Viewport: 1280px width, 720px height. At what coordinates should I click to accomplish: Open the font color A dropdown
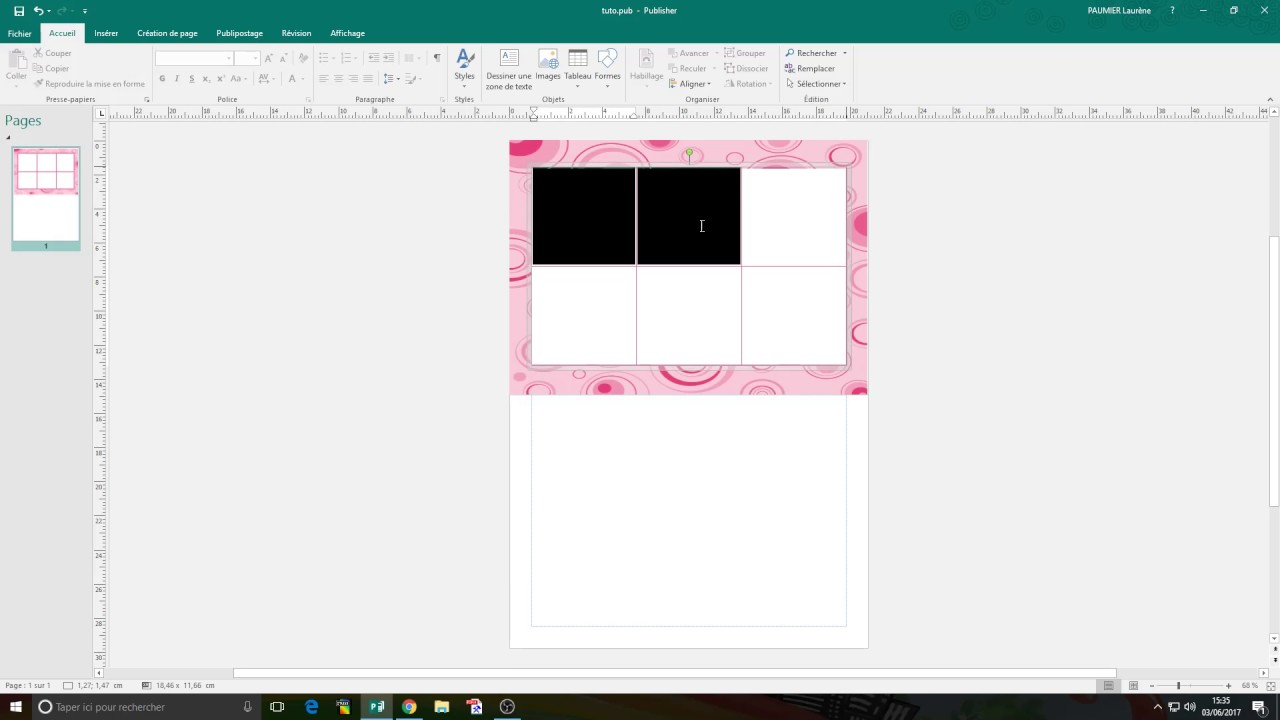(296, 79)
